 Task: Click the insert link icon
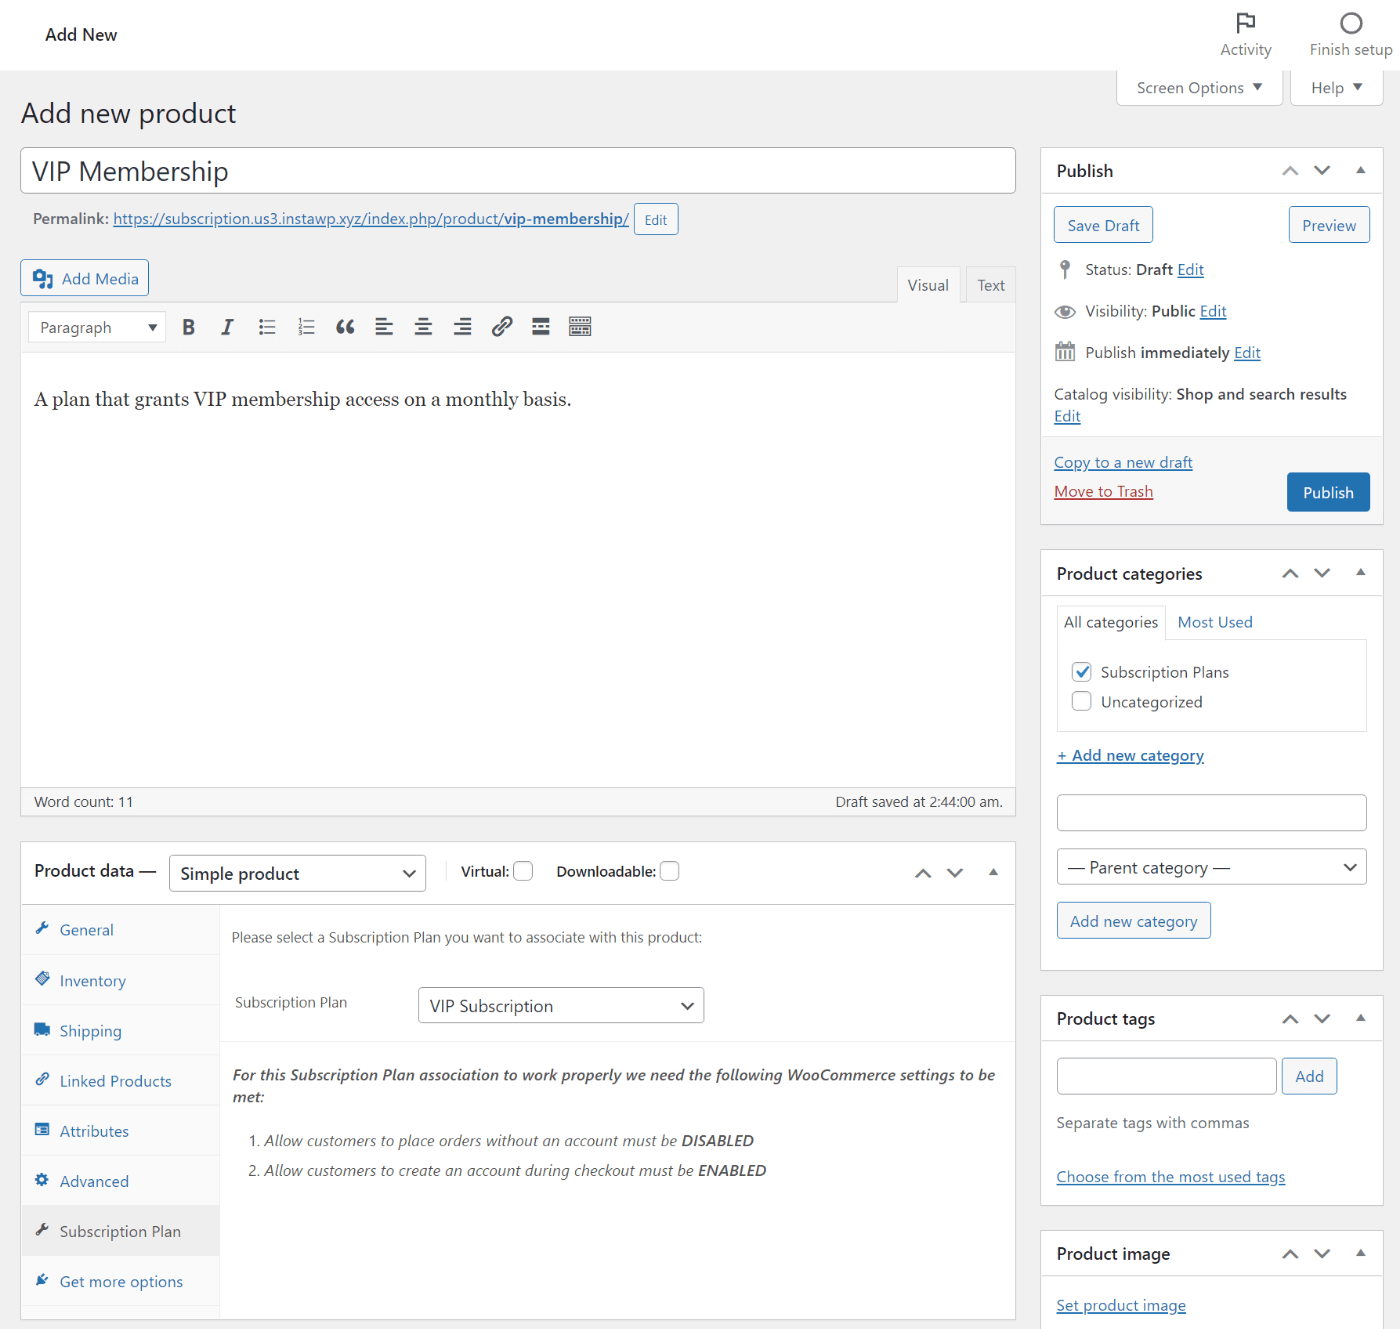[x=502, y=327]
